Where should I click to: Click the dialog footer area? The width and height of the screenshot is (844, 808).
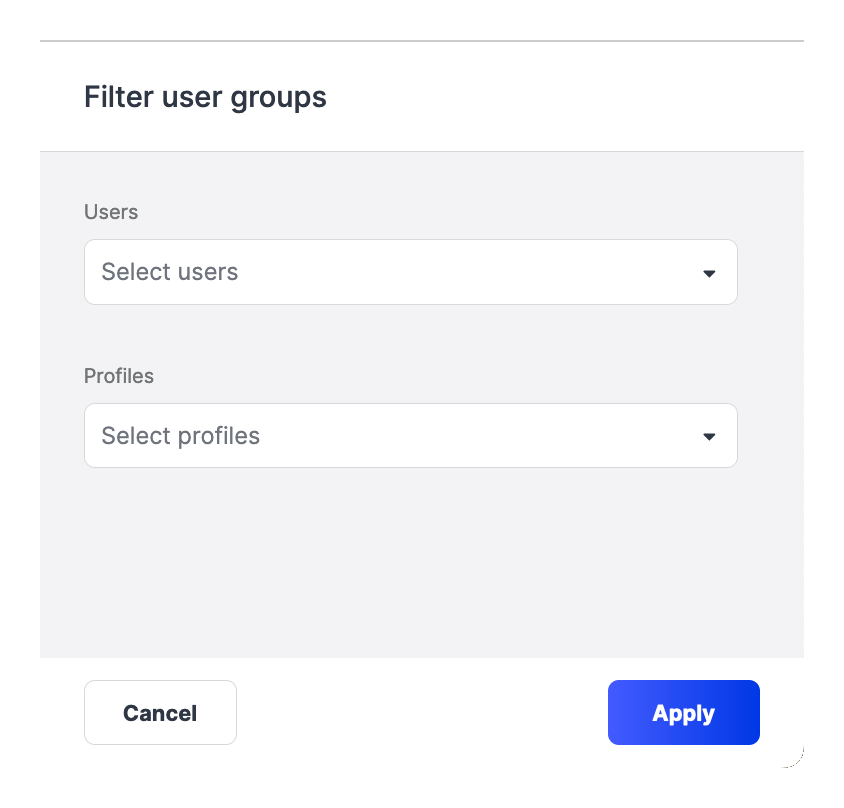click(420, 712)
